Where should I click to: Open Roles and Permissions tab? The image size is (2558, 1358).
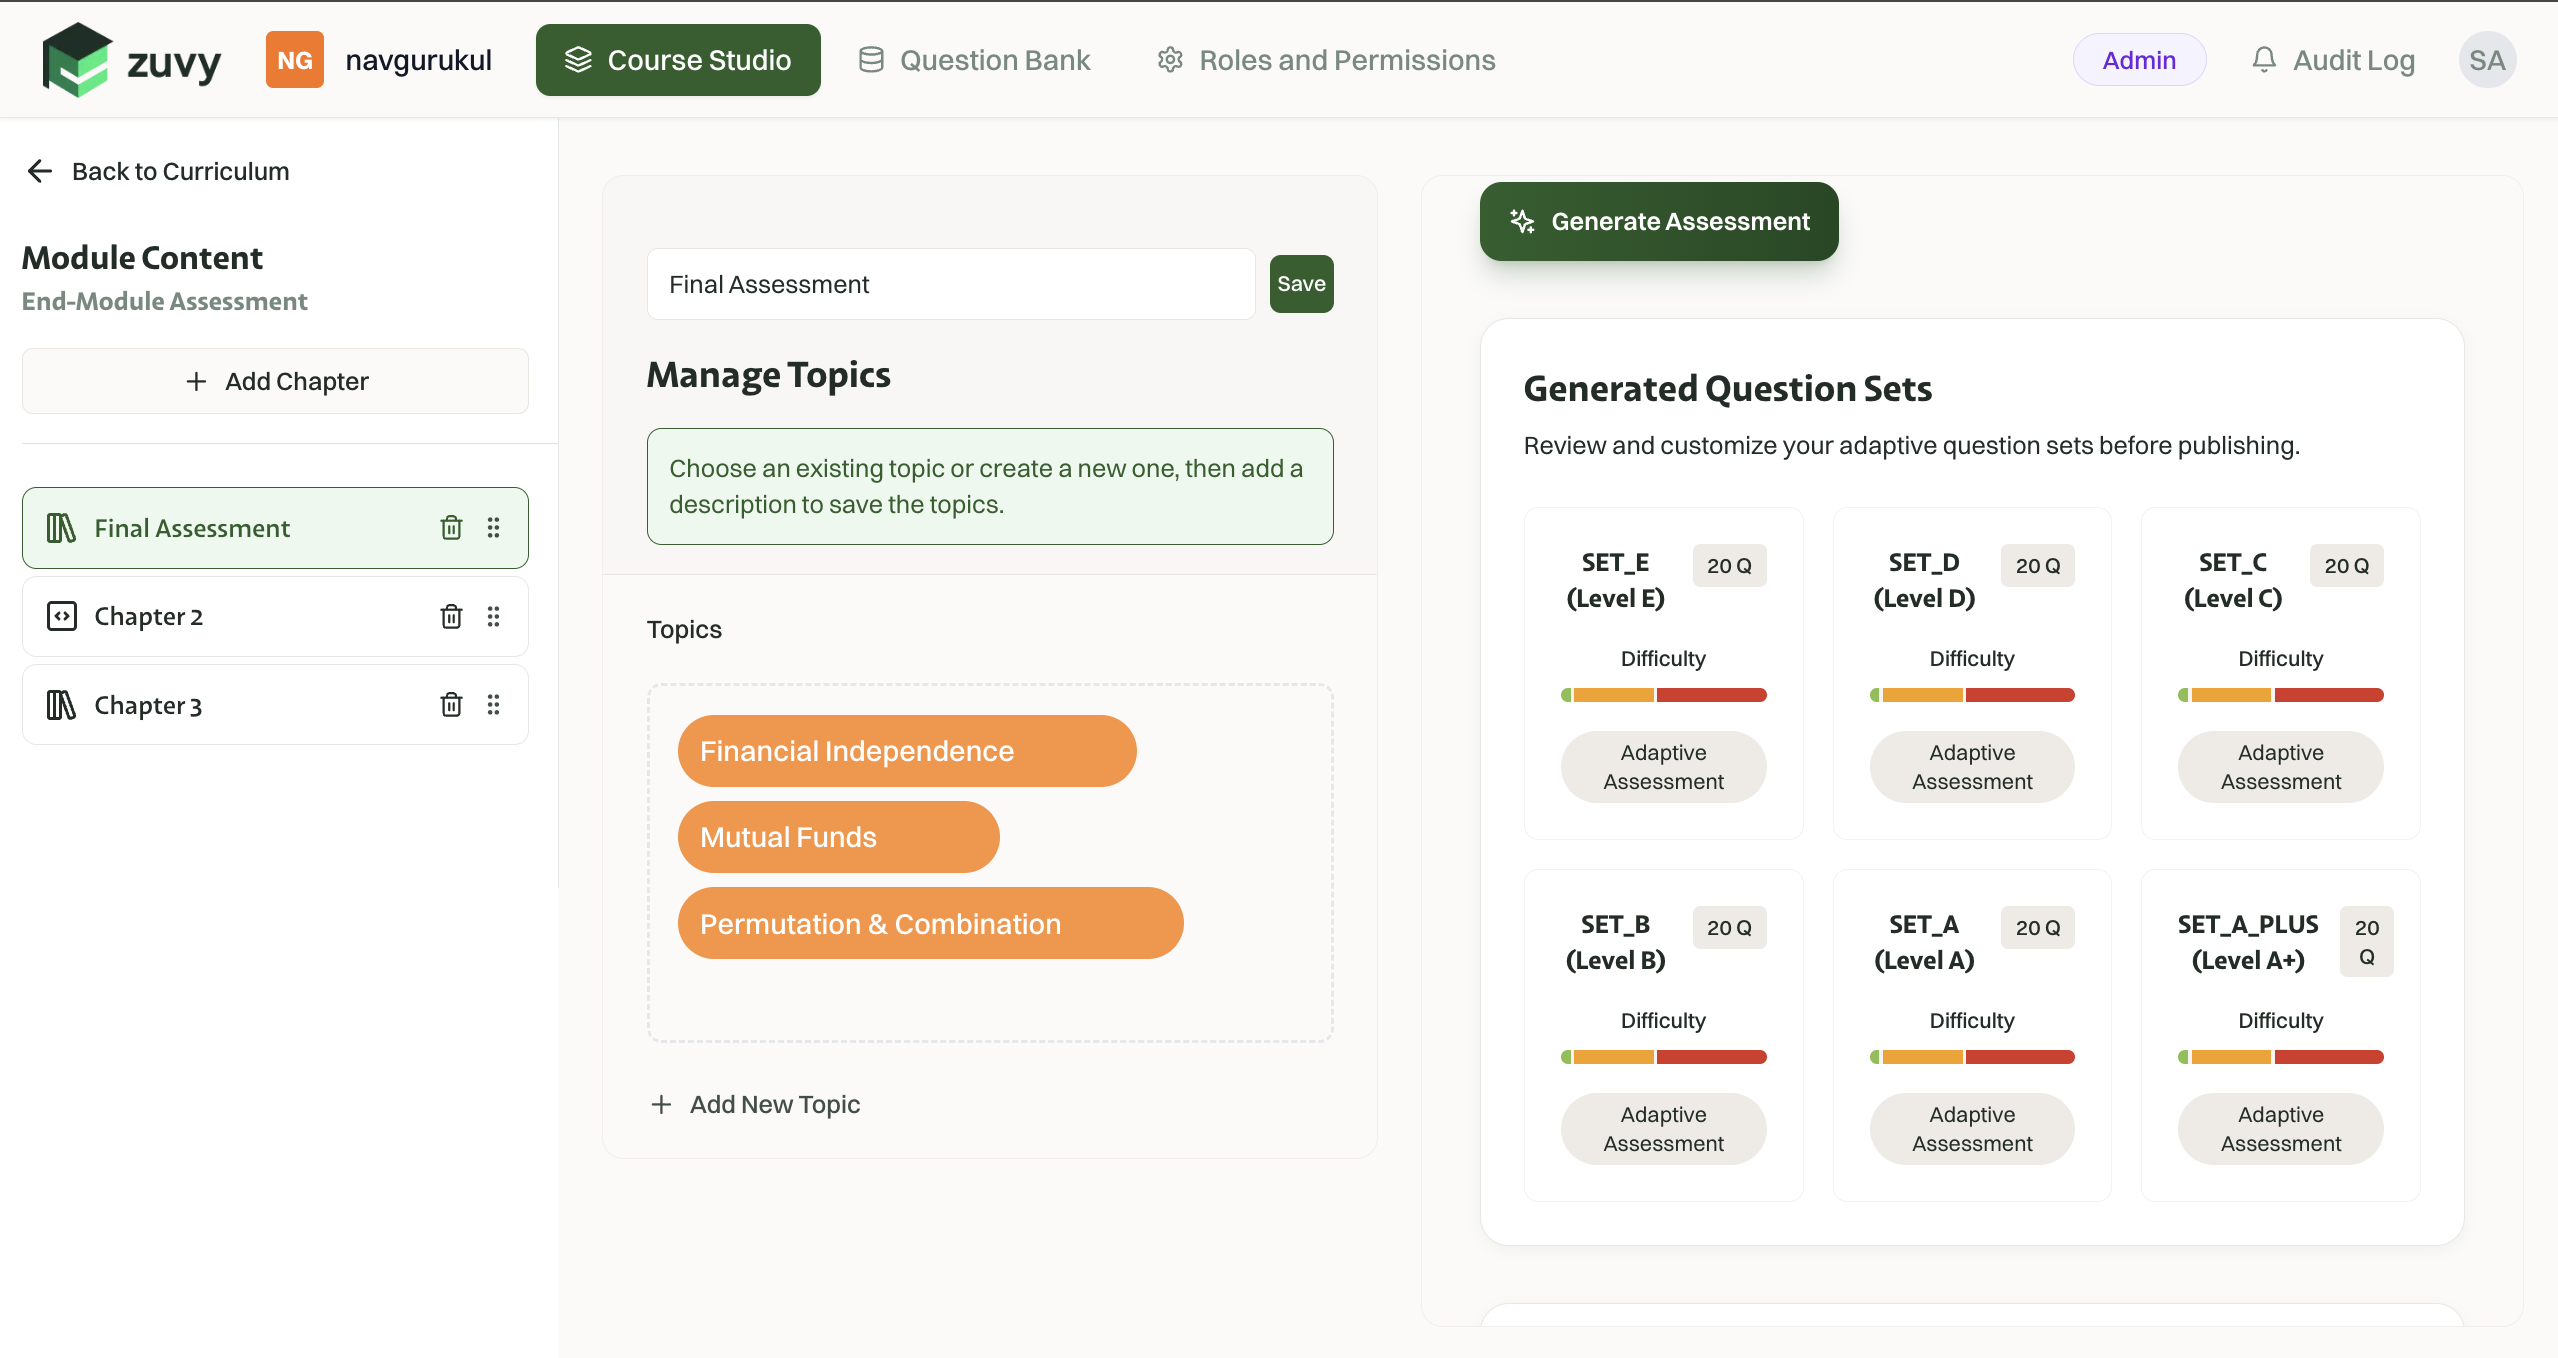click(1326, 60)
